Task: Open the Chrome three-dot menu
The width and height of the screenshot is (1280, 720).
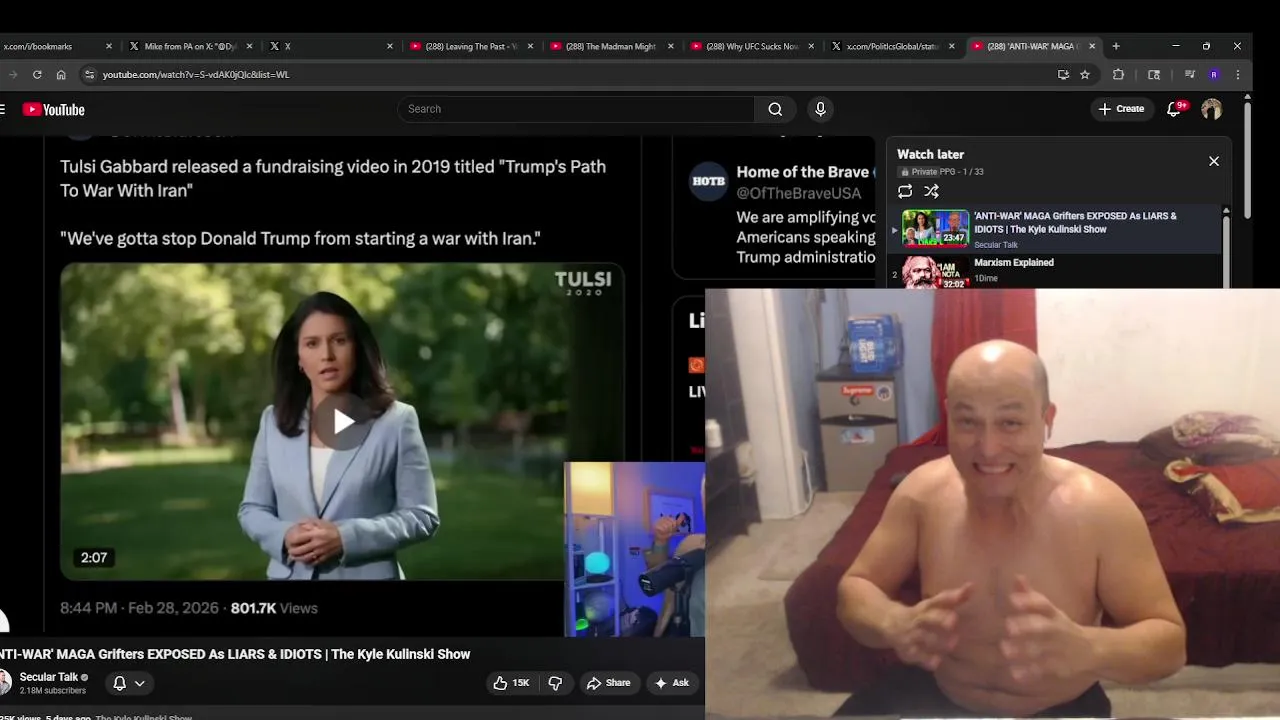Action: (1238, 74)
